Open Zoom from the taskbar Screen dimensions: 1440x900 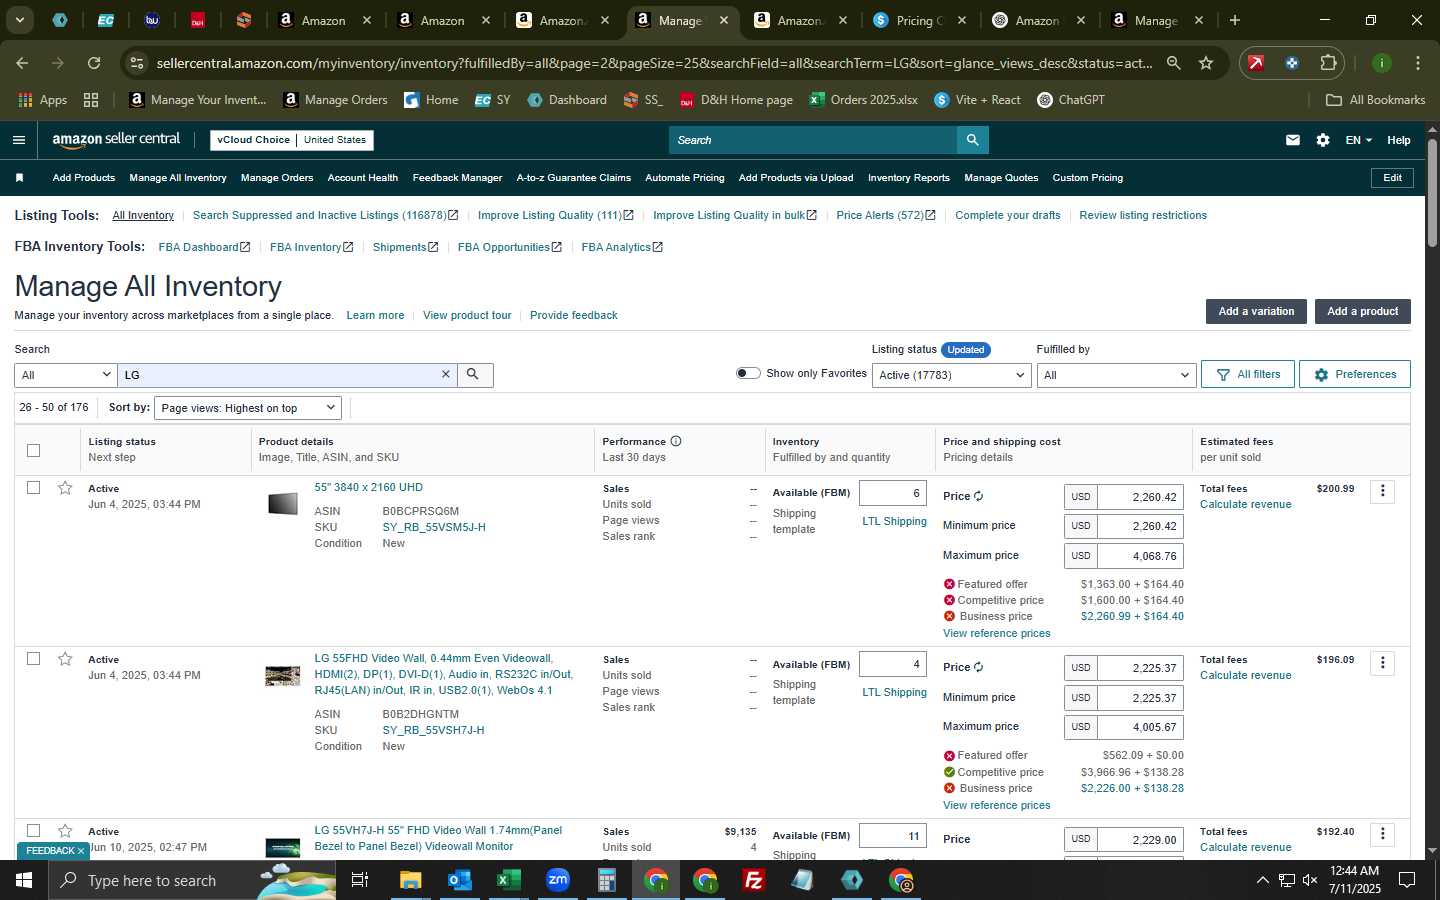[557, 880]
